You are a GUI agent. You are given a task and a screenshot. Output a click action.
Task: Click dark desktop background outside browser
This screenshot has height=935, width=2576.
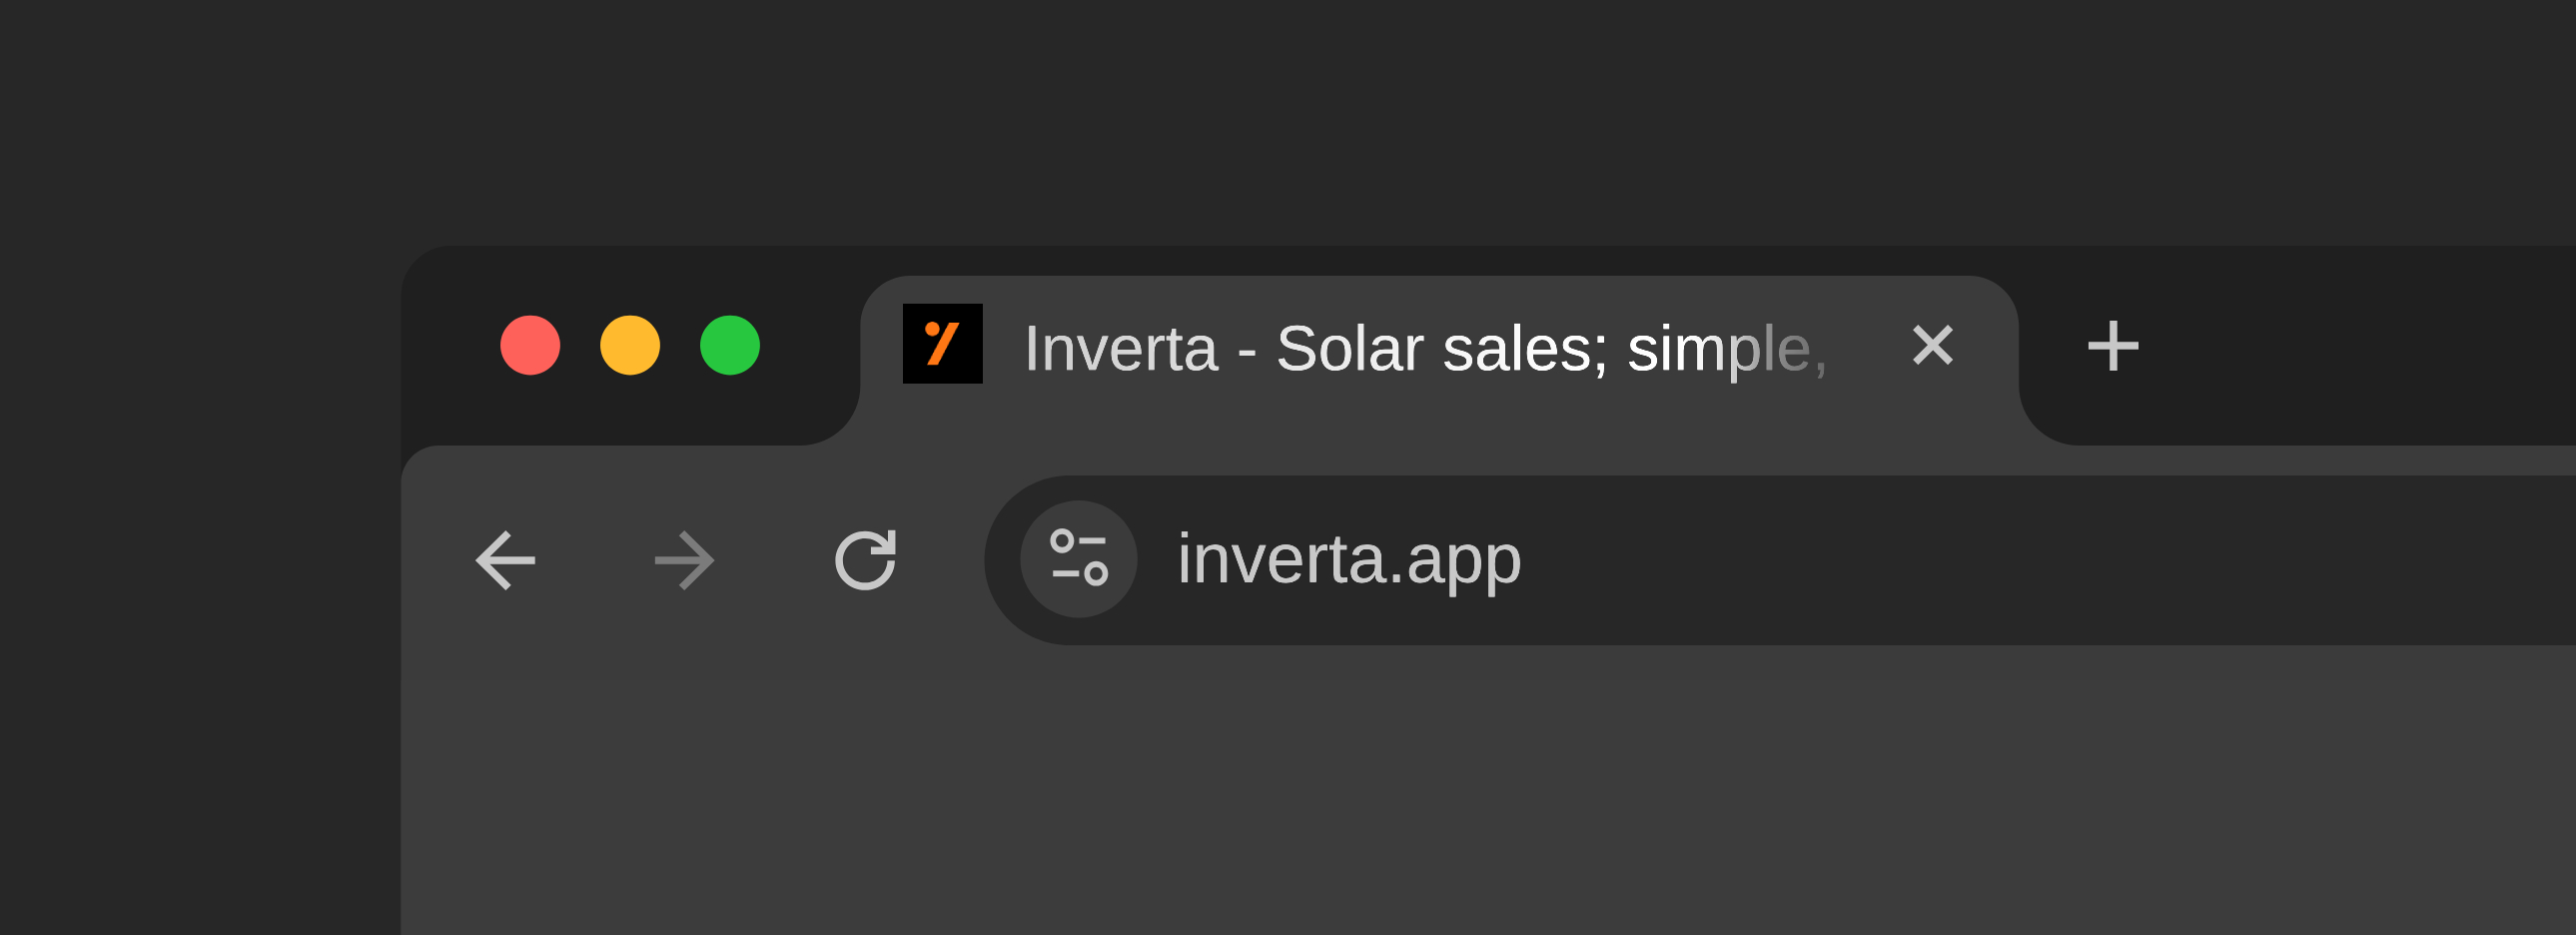pos(200,500)
